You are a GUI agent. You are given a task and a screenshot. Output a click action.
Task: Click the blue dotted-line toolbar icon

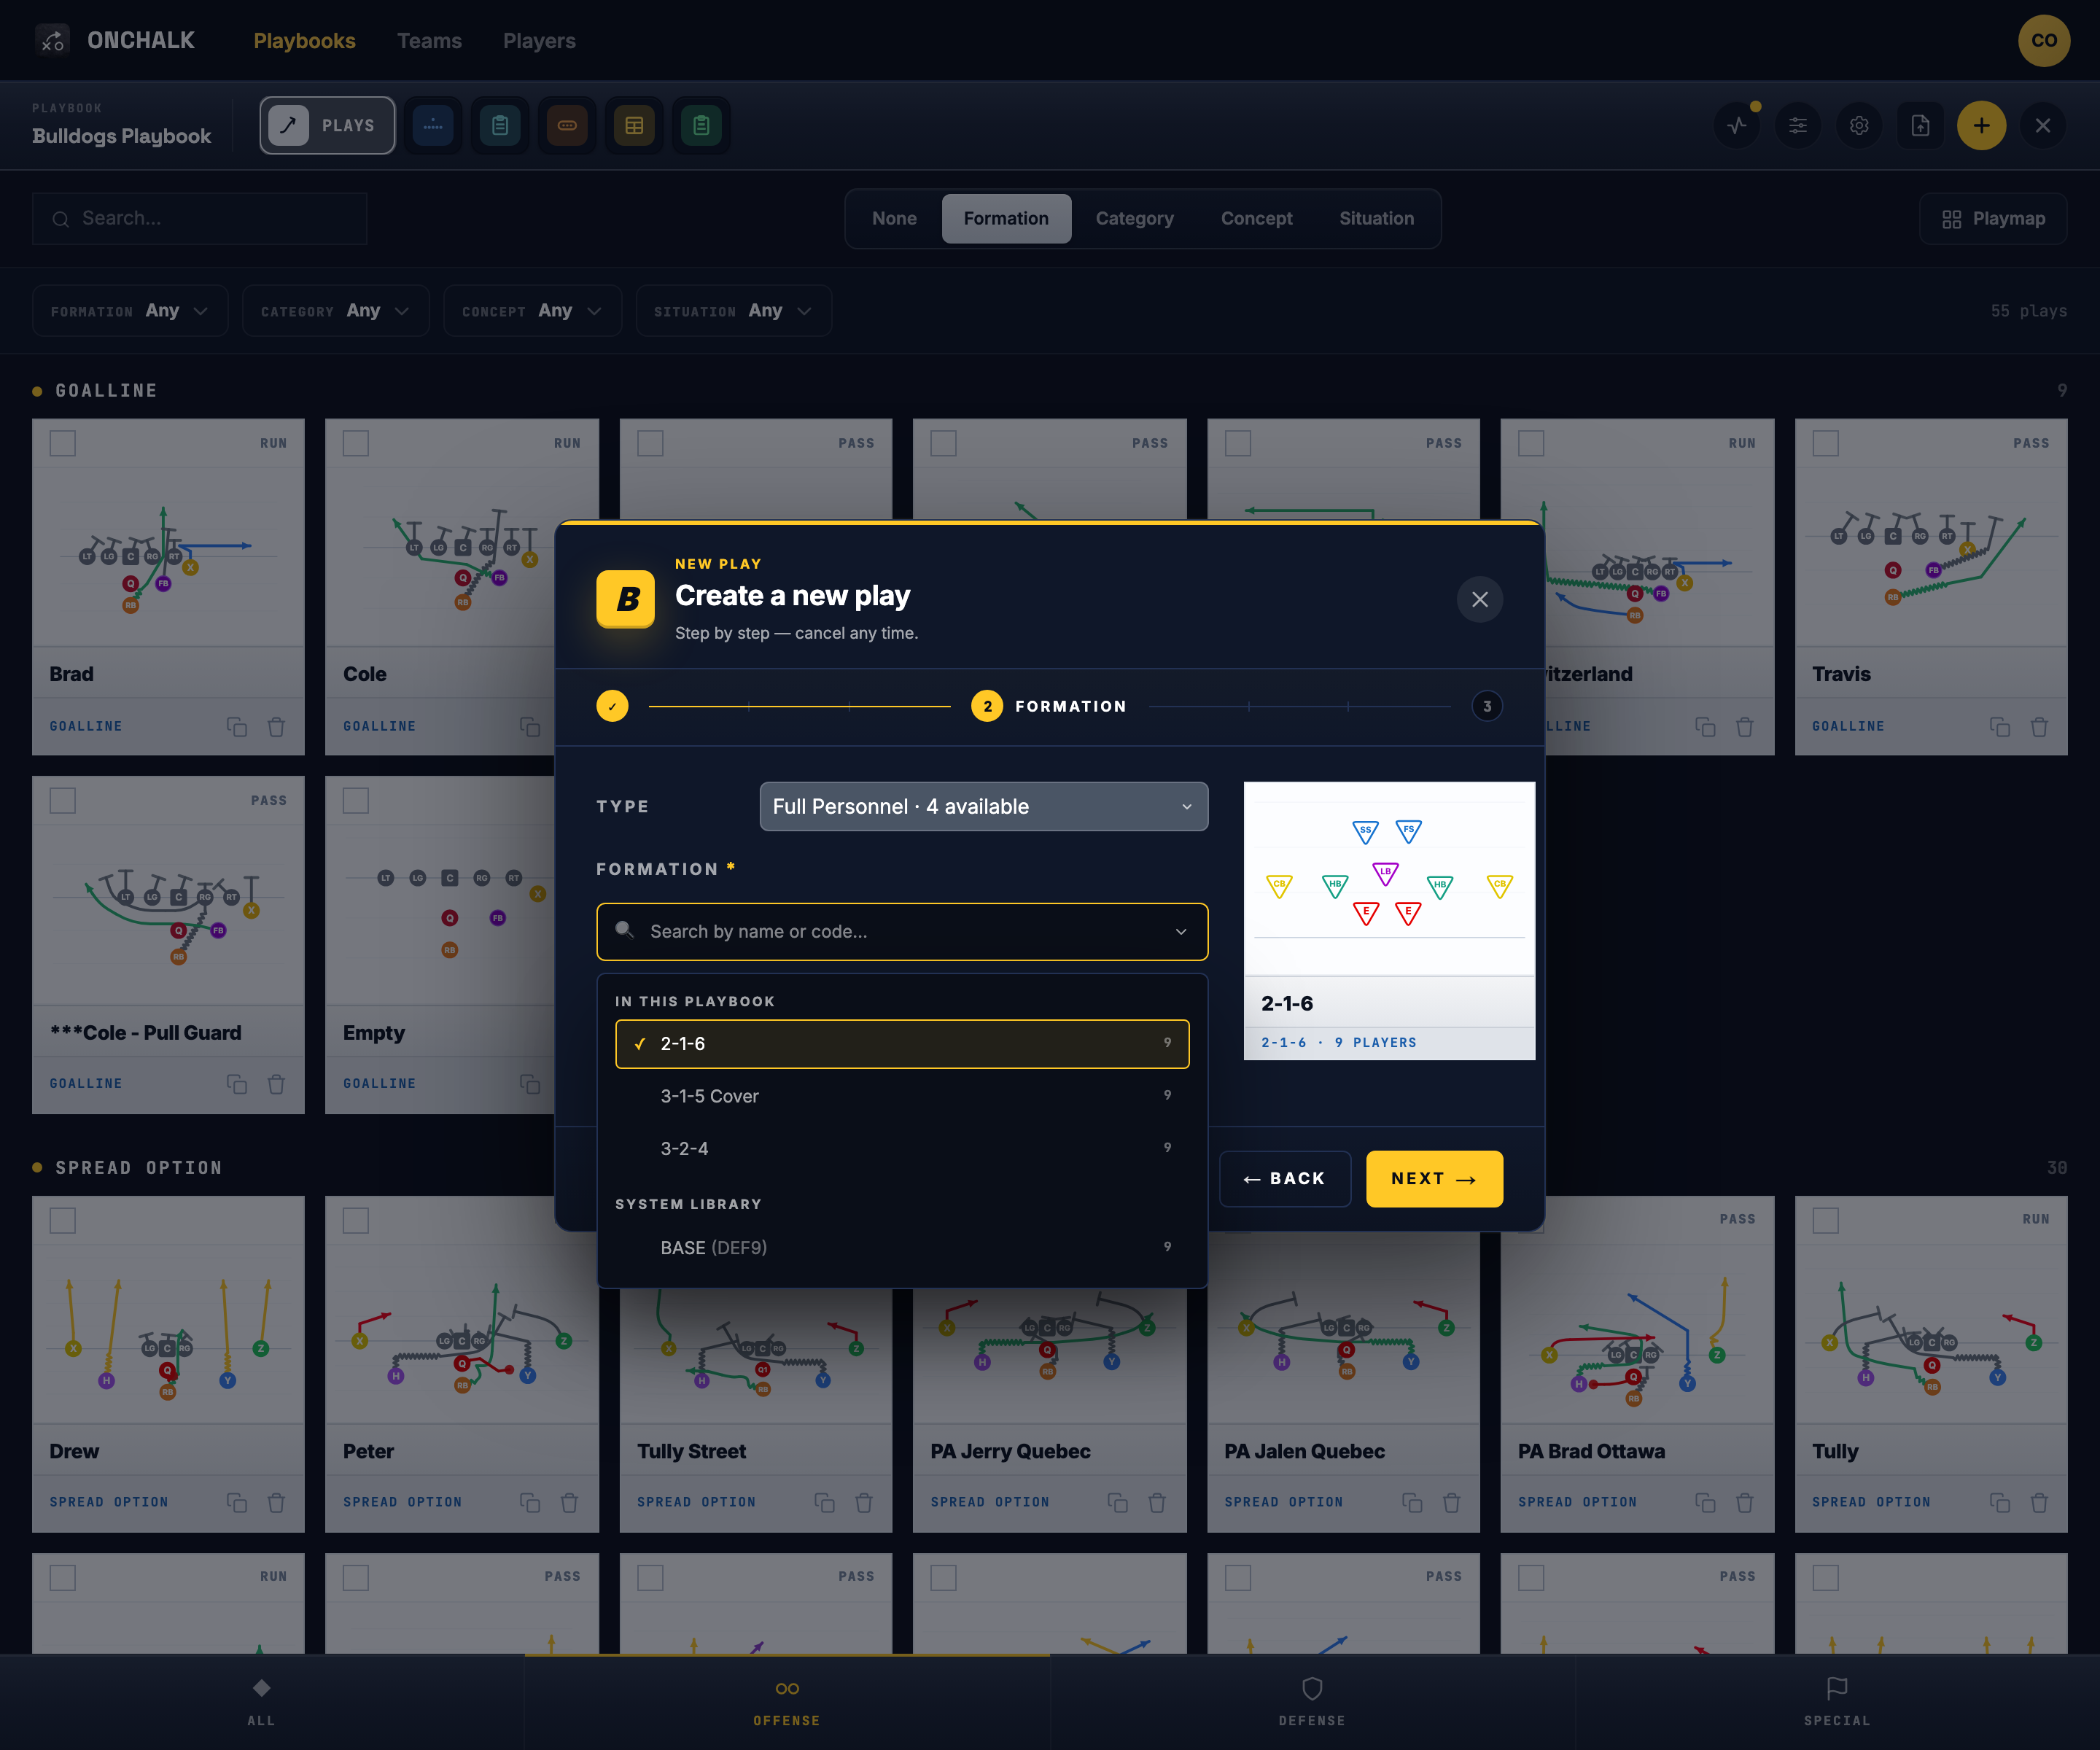[433, 126]
